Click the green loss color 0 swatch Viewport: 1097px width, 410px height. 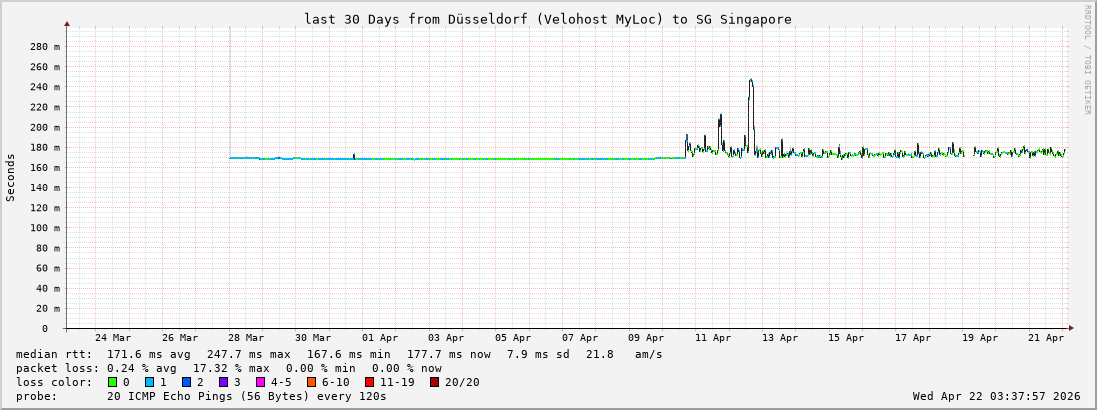[113, 382]
